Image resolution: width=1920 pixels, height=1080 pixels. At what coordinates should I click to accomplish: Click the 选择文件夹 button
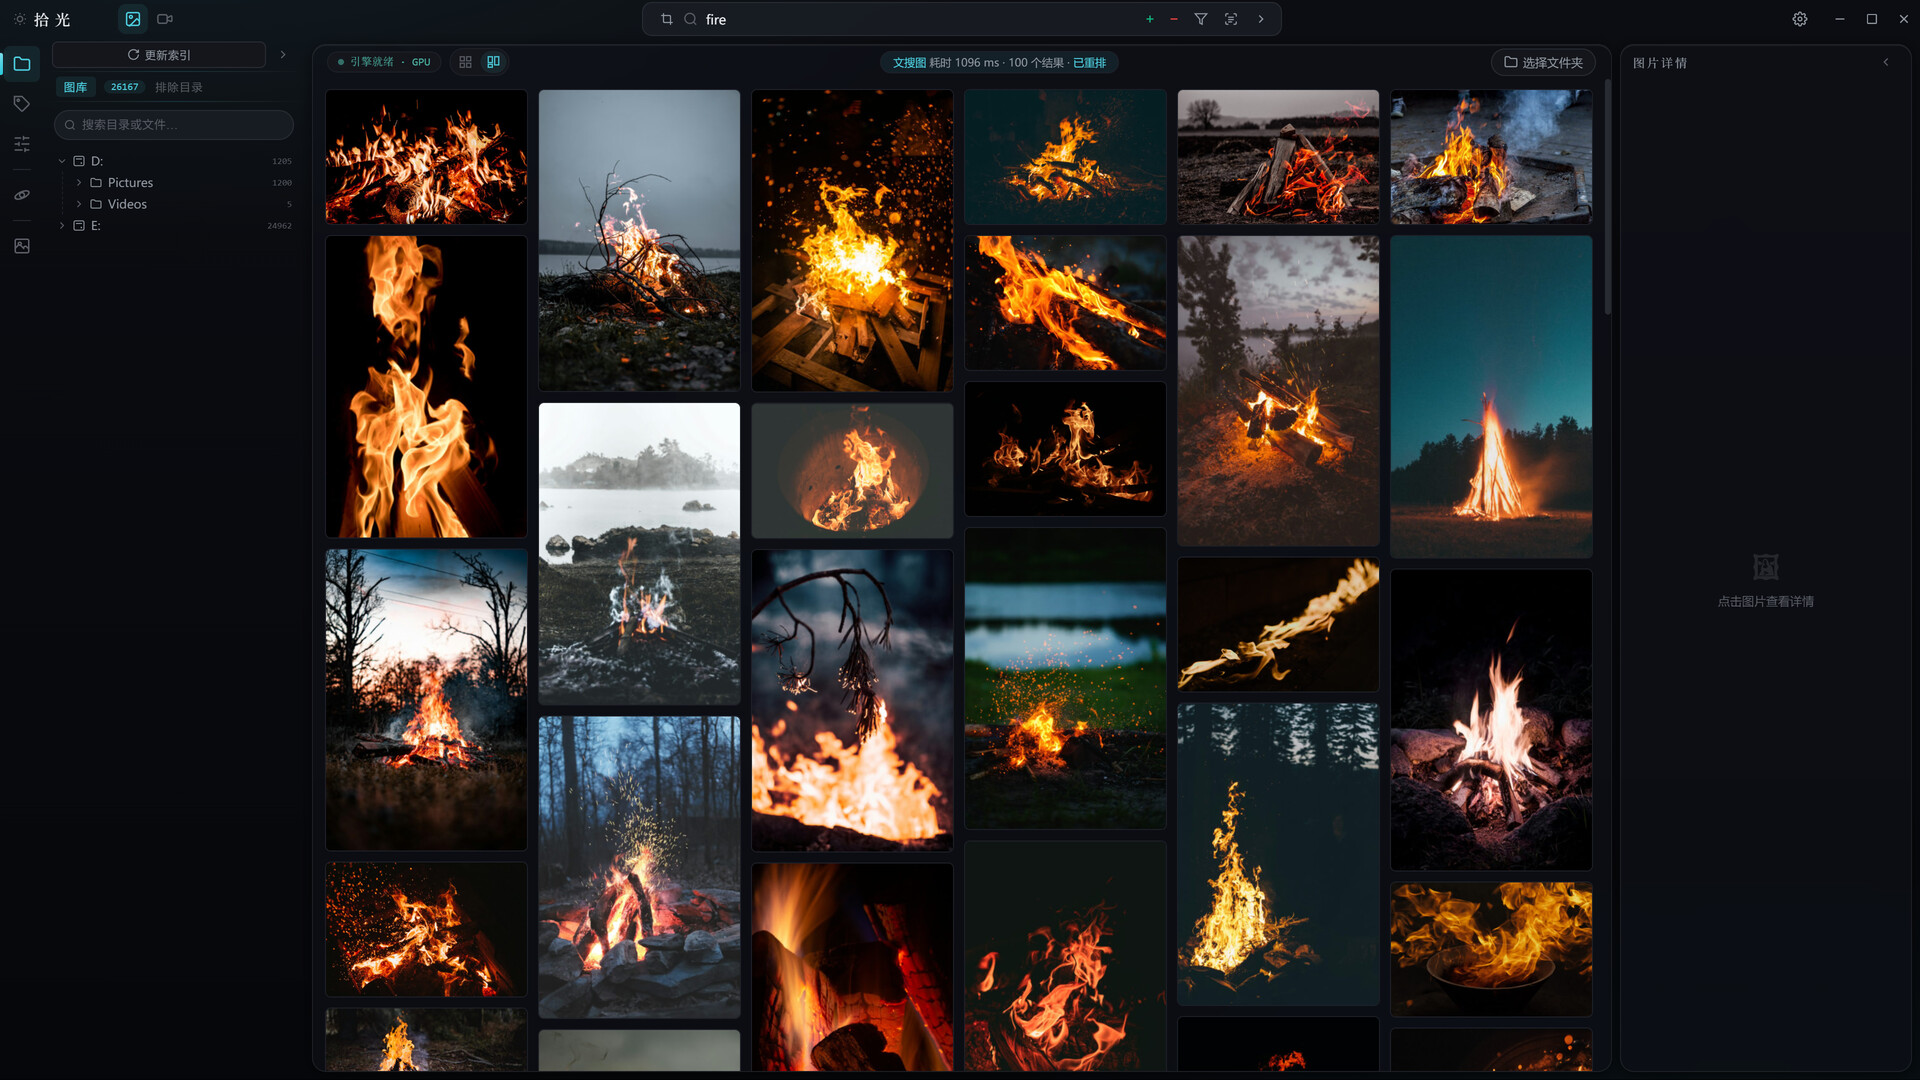pyautogui.click(x=1543, y=62)
